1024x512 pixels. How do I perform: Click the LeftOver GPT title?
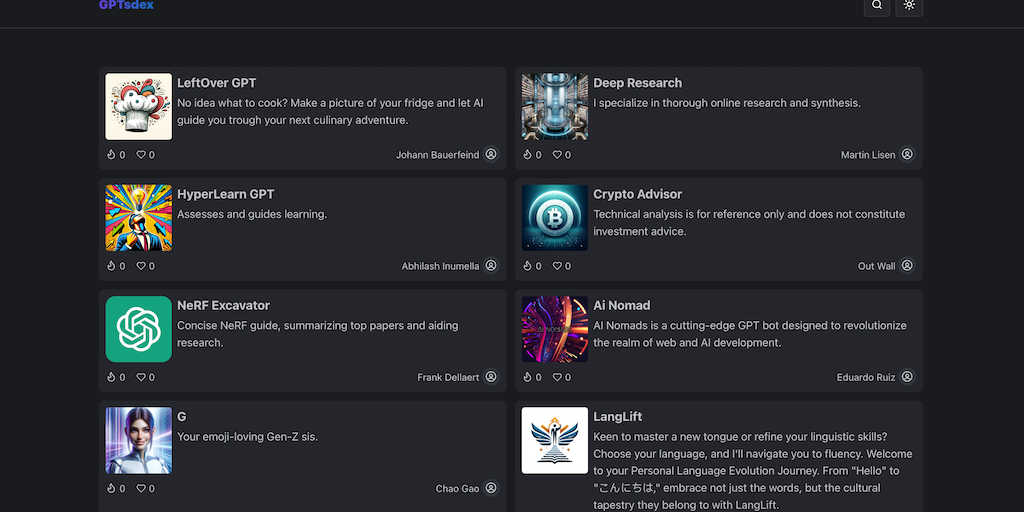(x=217, y=83)
